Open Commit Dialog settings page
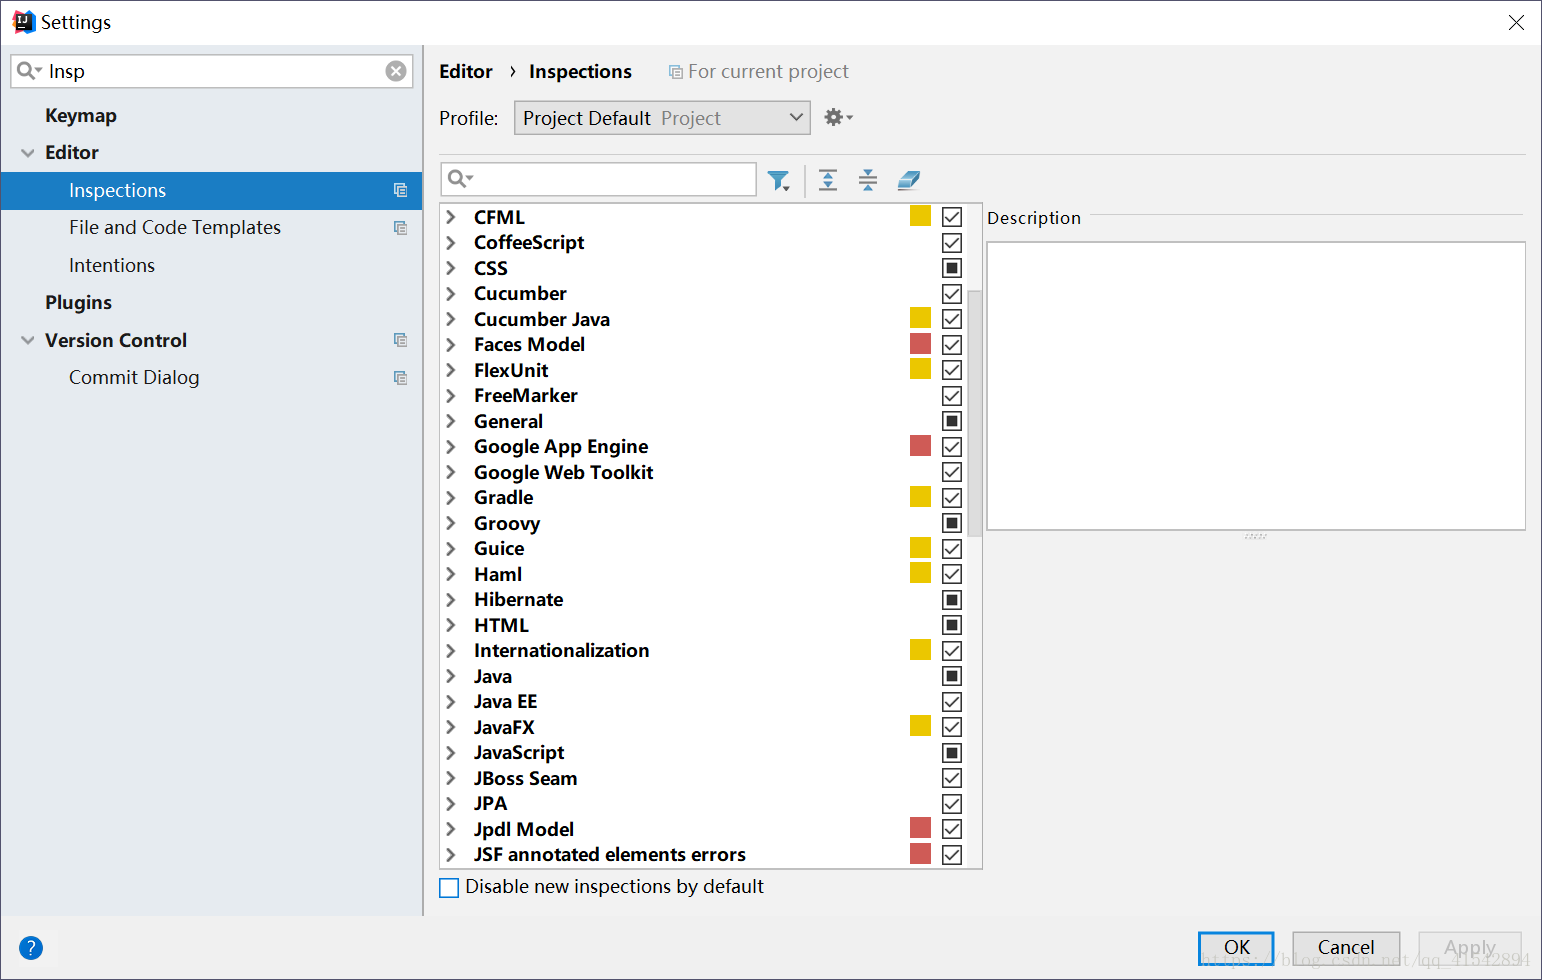Image resolution: width=1542 pixels, height=980 pixels. pyautogui.click(x=134, y=377)
